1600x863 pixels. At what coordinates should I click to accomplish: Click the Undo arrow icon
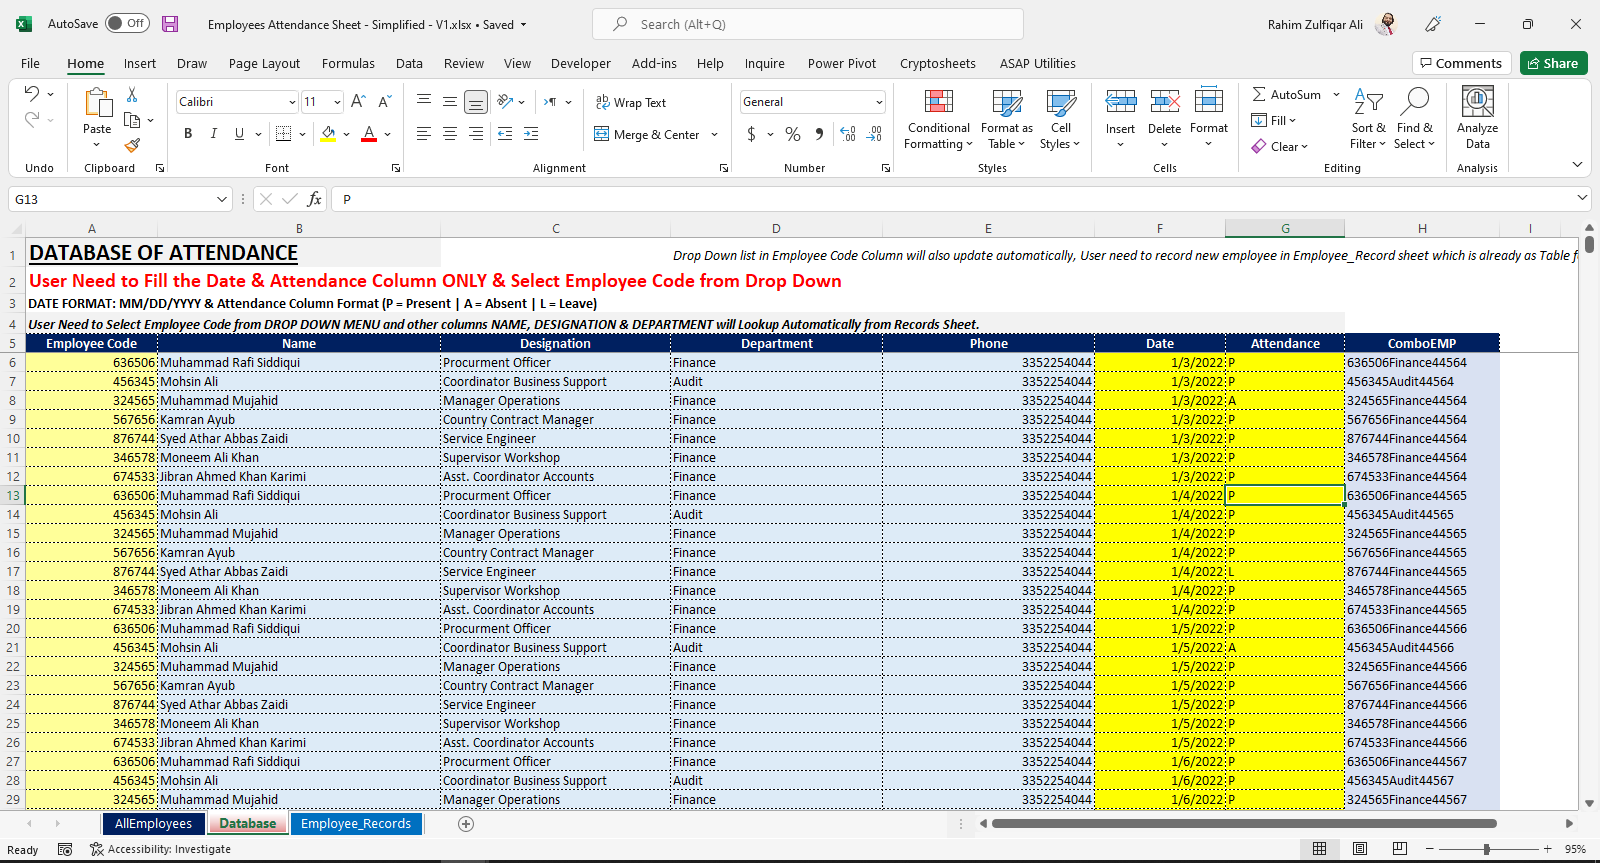(x=32, y=94)
